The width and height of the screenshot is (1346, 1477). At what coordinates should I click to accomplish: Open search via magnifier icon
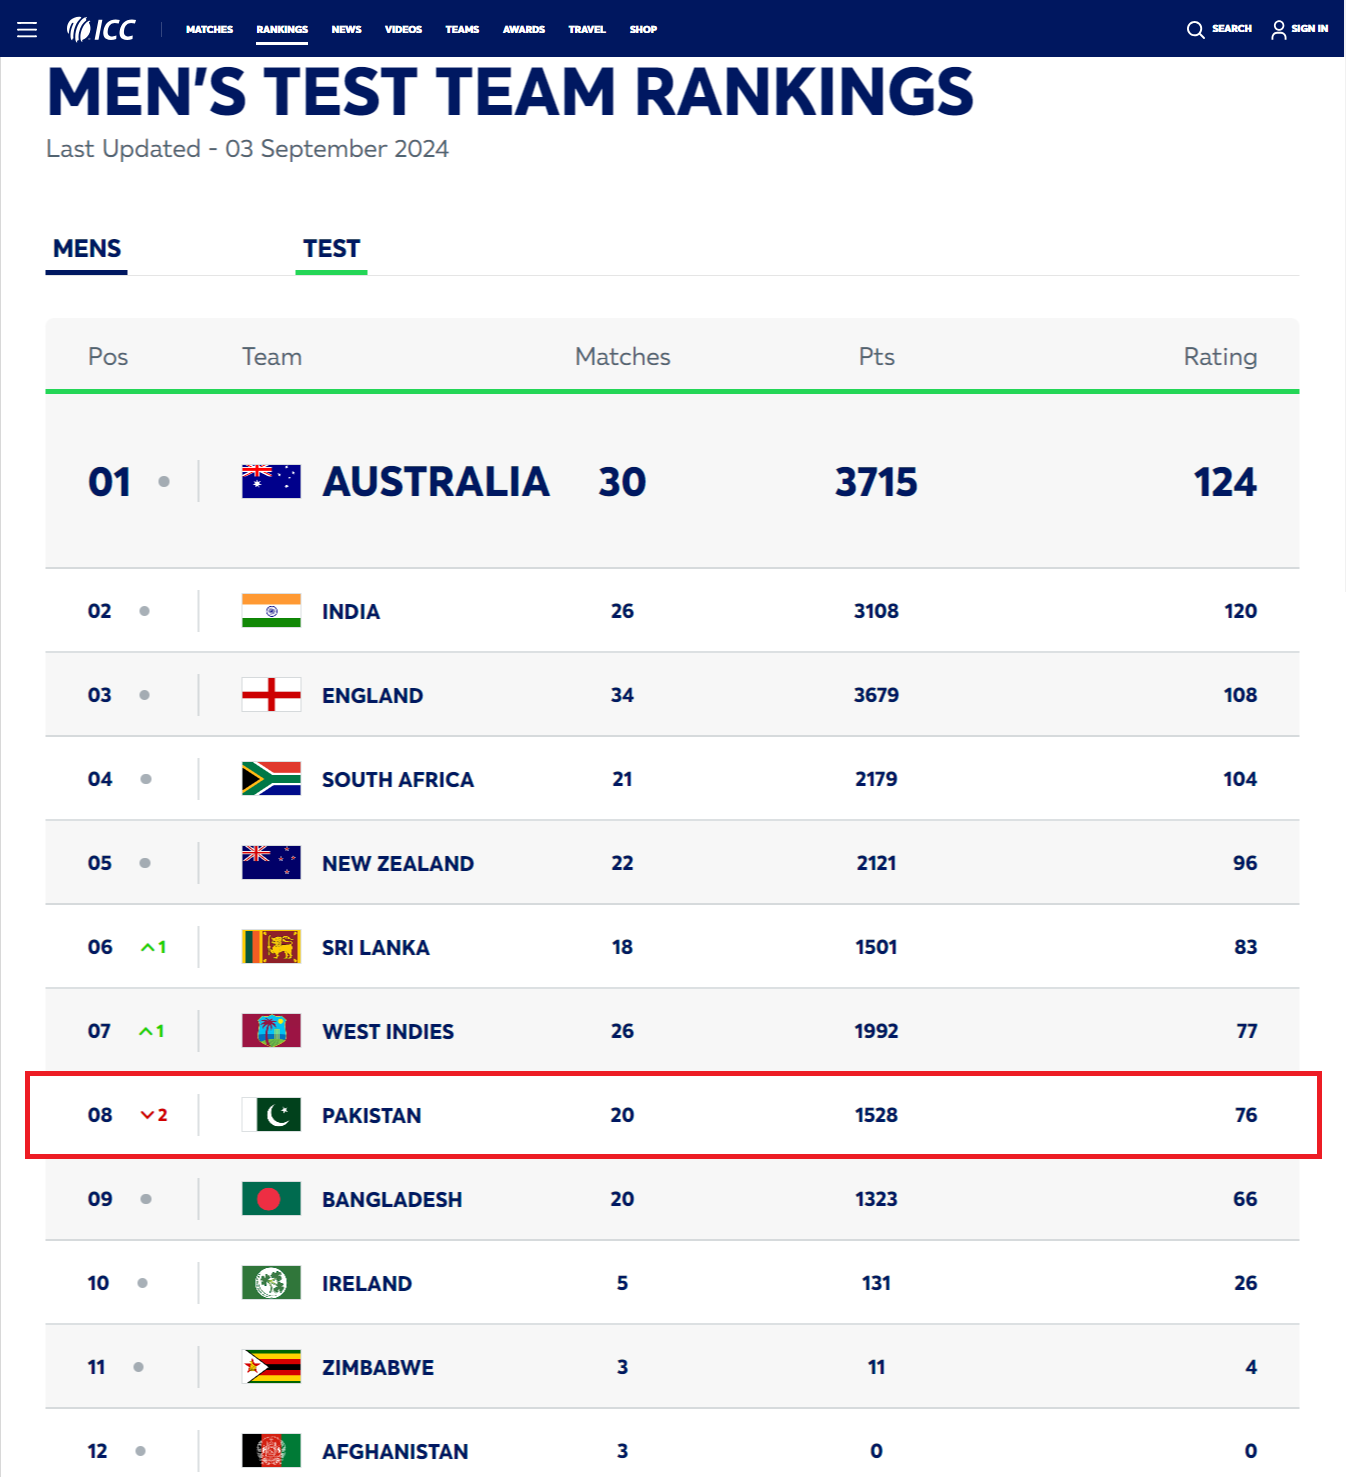1195,29
